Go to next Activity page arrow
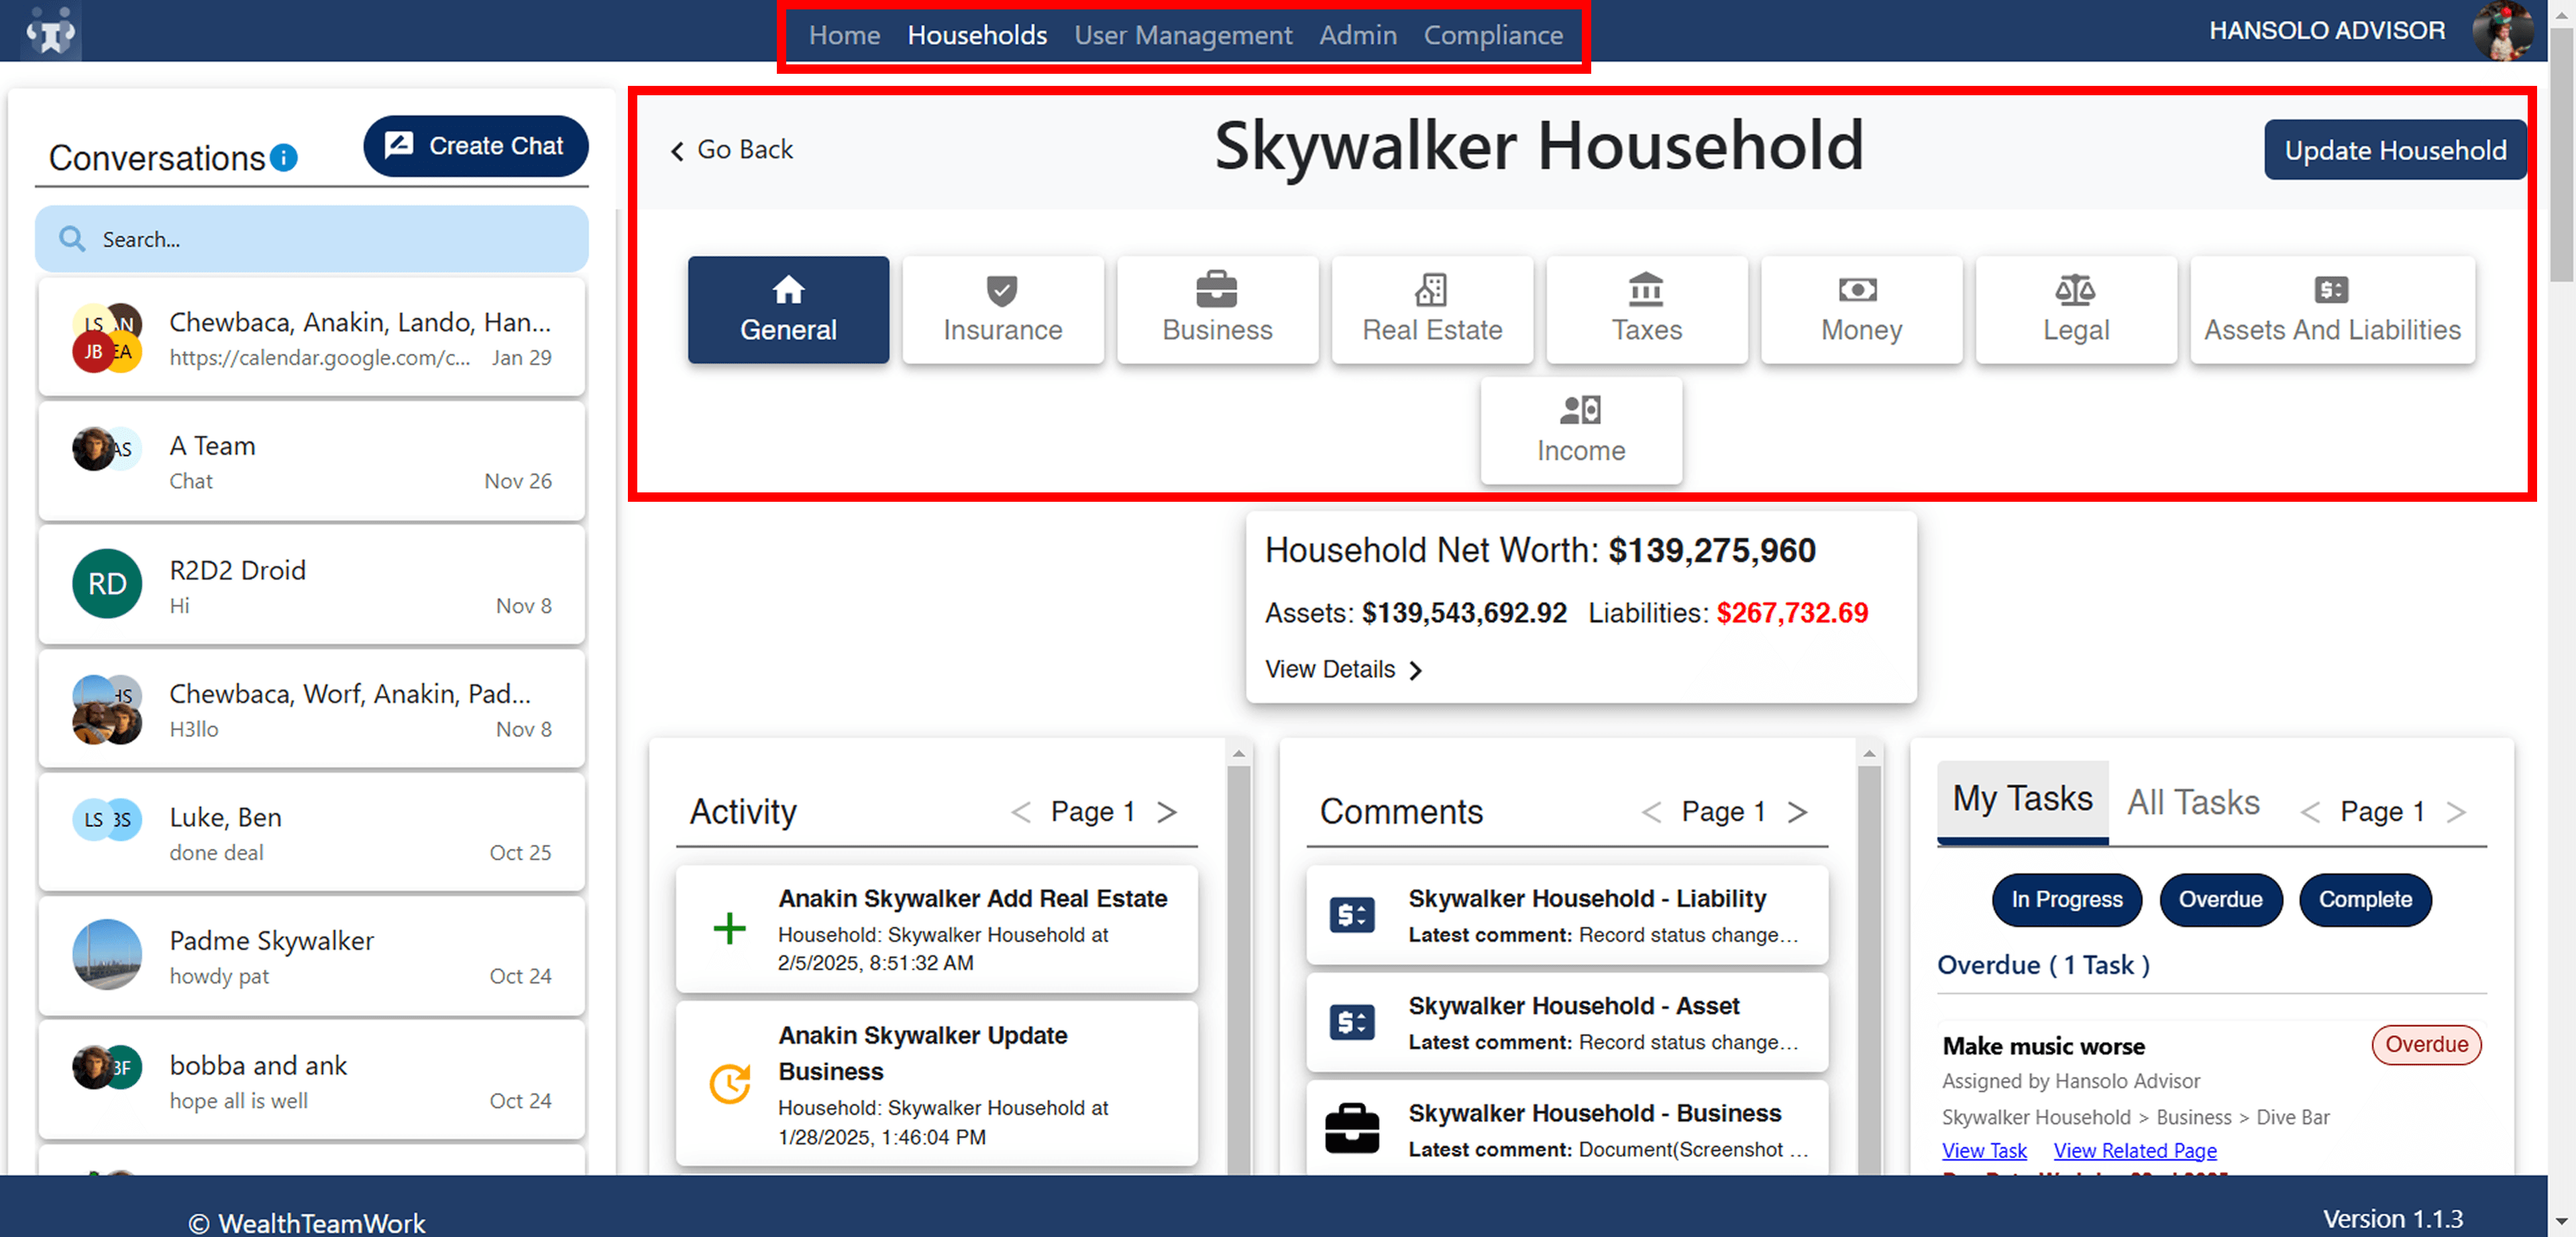 (x=1166, y=812)
